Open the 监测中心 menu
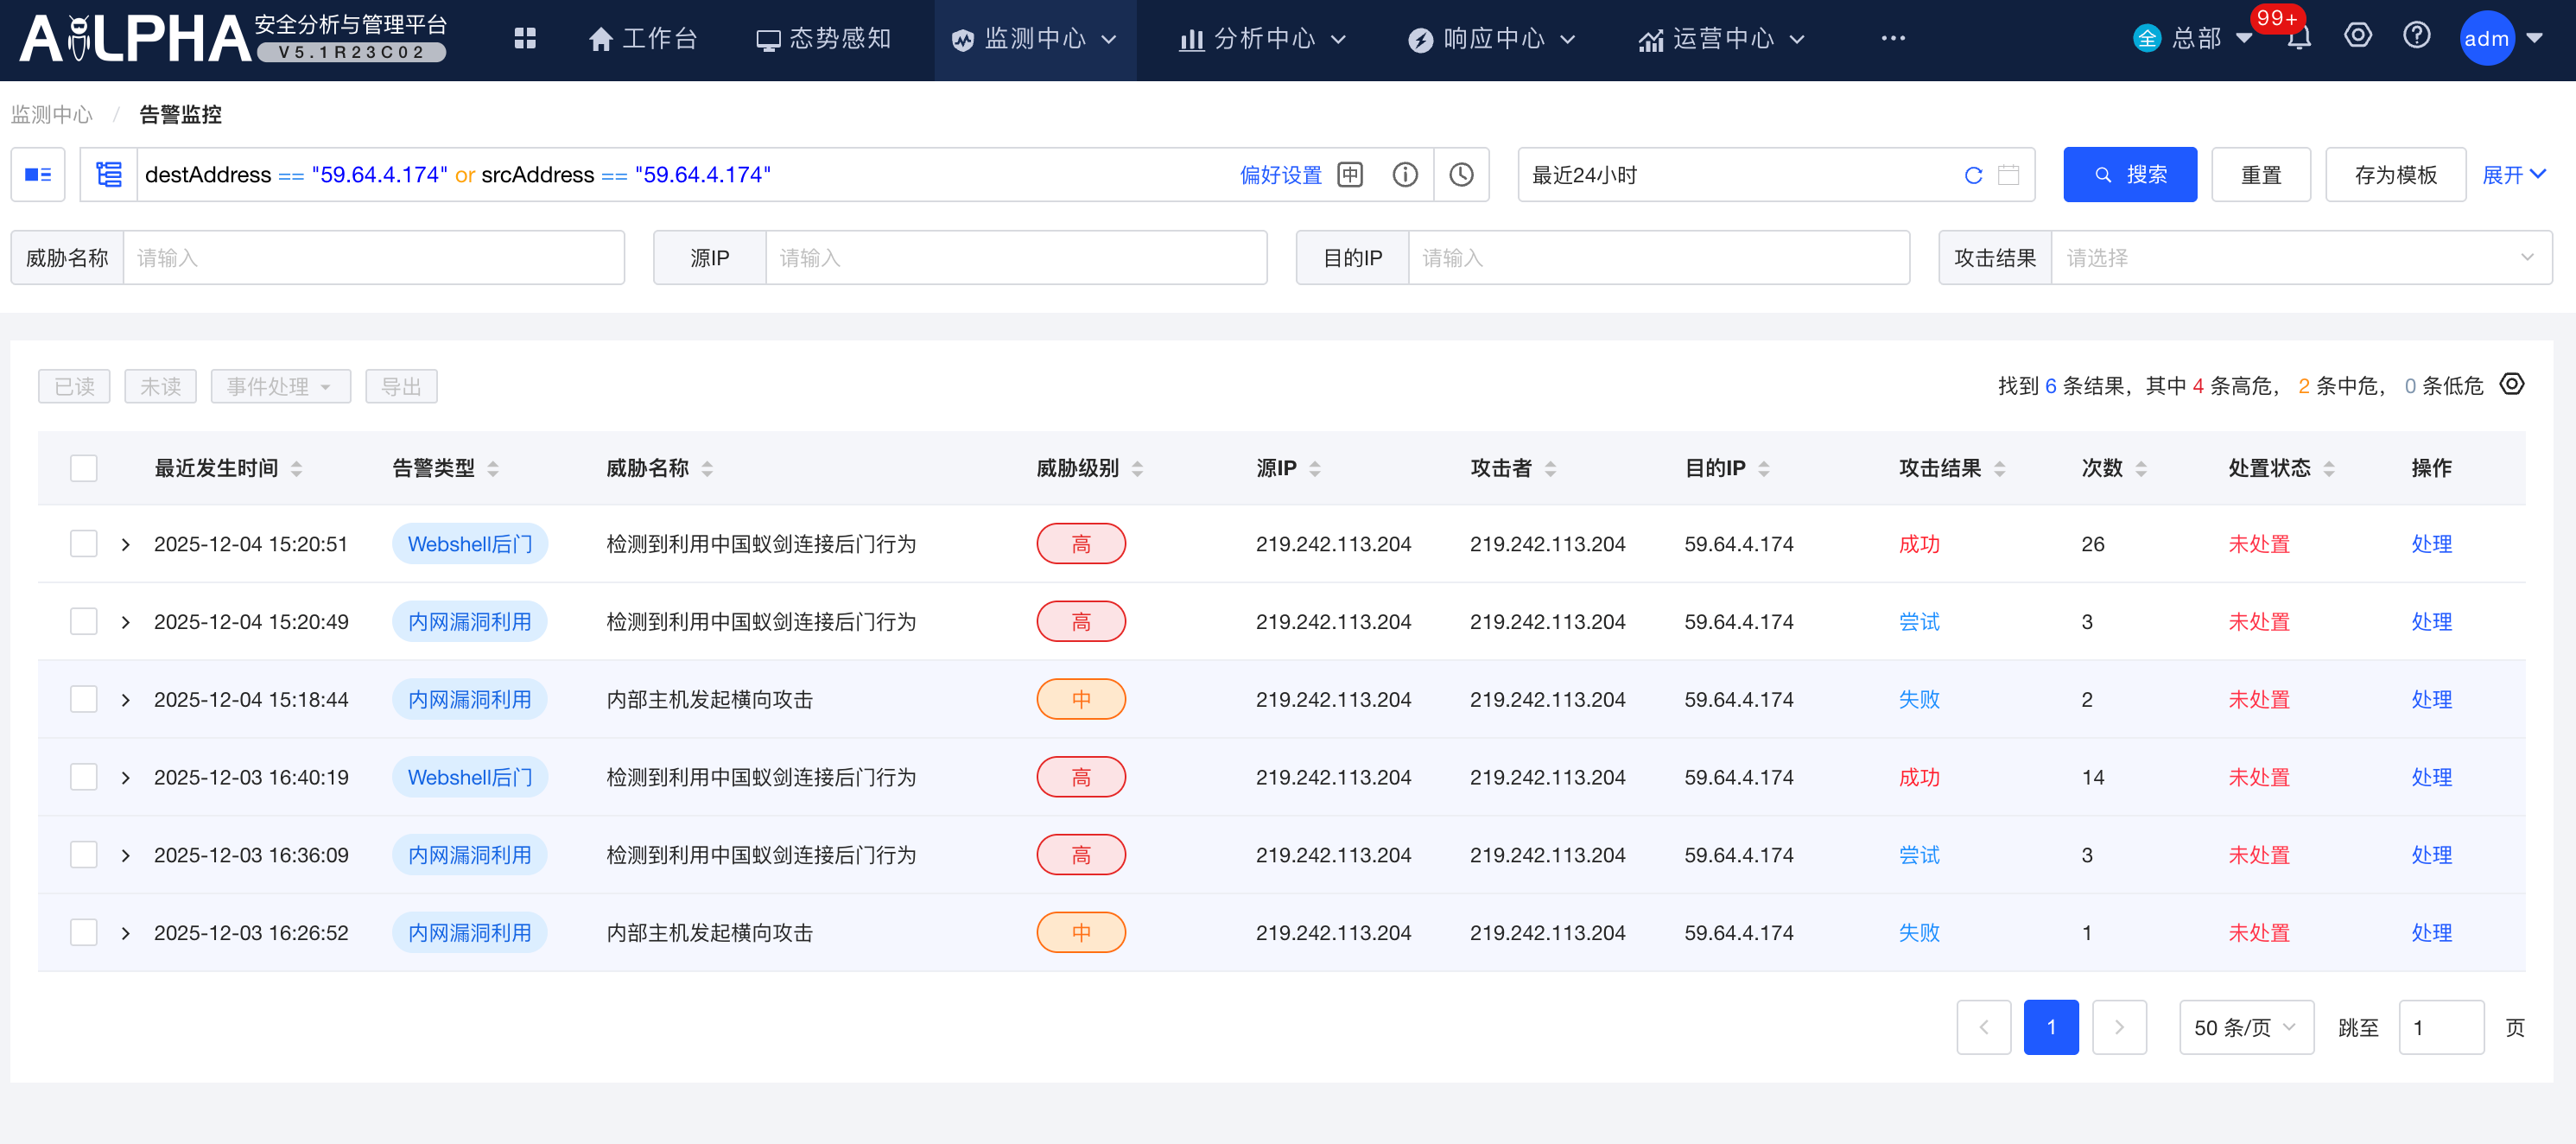This screenshot has width=2576, height=1144. pyautogui.click(x=1035, y=40)
